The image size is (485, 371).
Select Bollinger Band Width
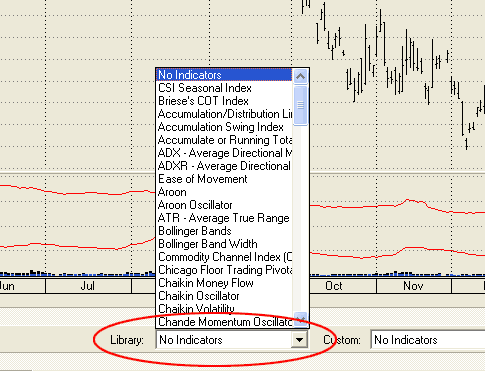pyautogui.click(x=224, y=244)
